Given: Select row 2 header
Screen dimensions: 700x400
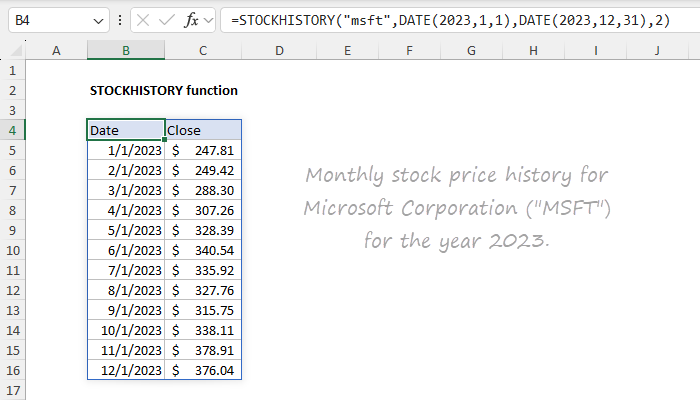Looking at the screenshot, I should tap(12, 91).
